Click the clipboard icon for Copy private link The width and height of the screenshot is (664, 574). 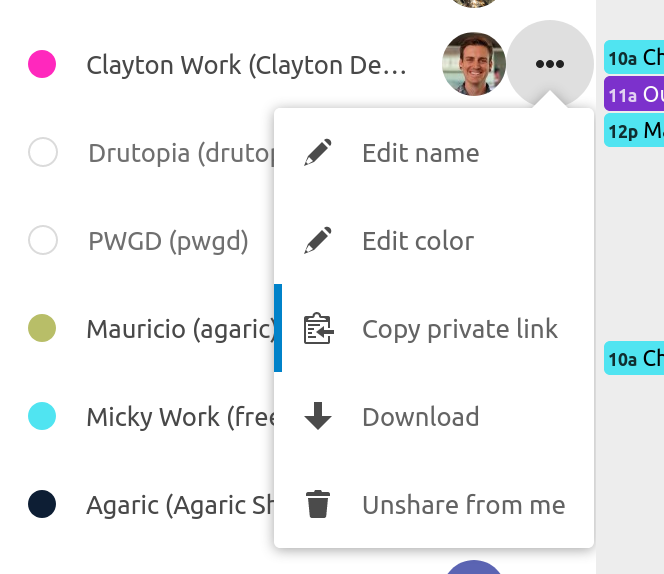318,329
